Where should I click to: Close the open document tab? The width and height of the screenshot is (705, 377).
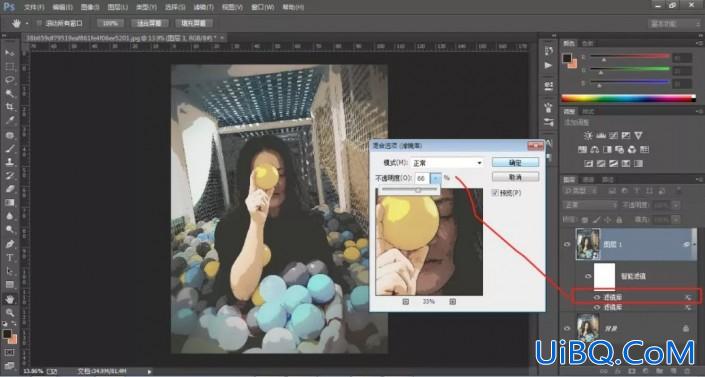222,38
